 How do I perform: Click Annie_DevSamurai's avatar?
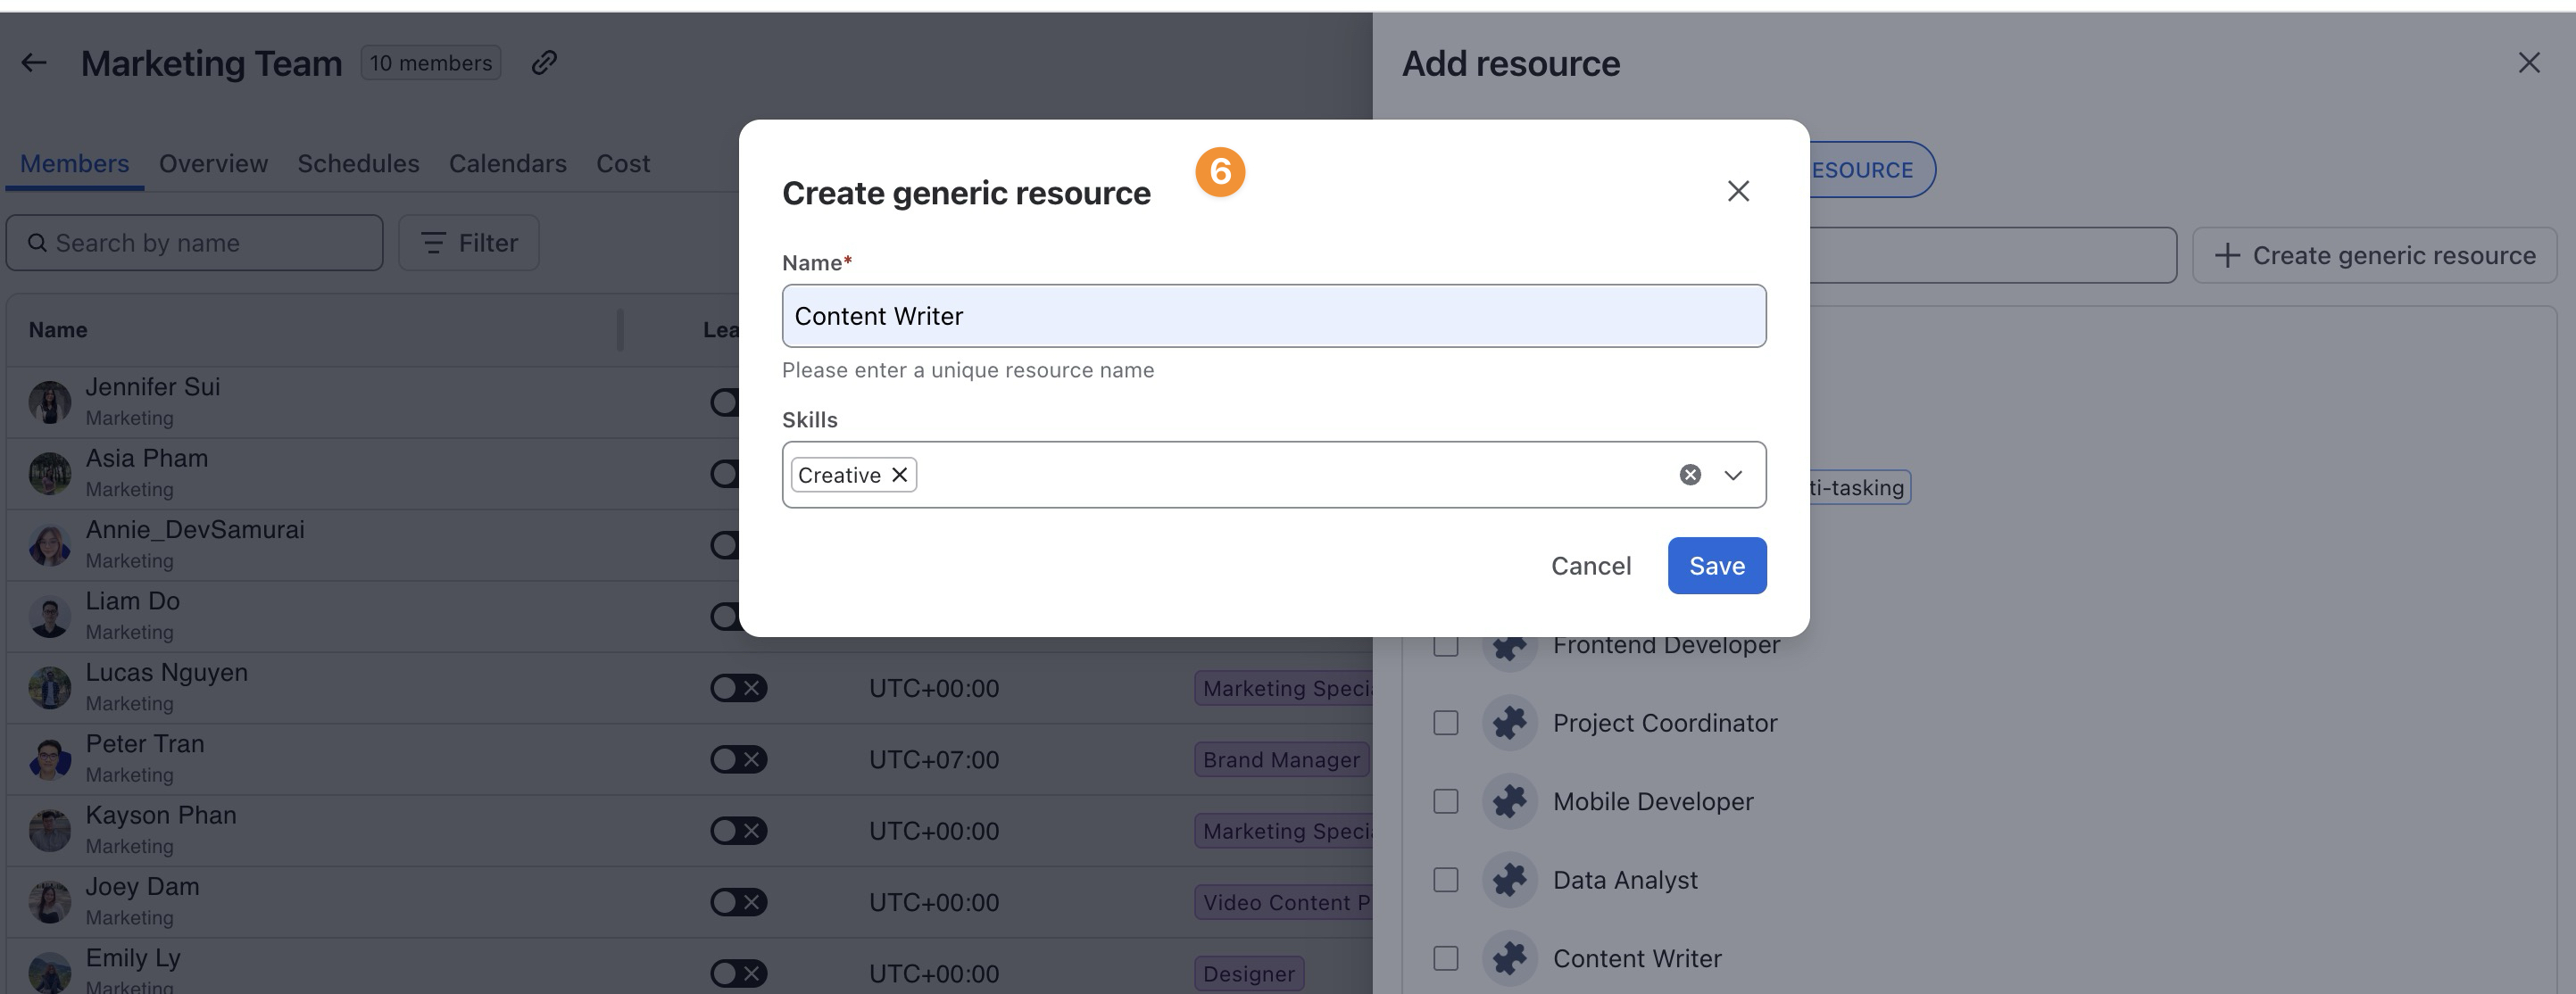(50, 545)
